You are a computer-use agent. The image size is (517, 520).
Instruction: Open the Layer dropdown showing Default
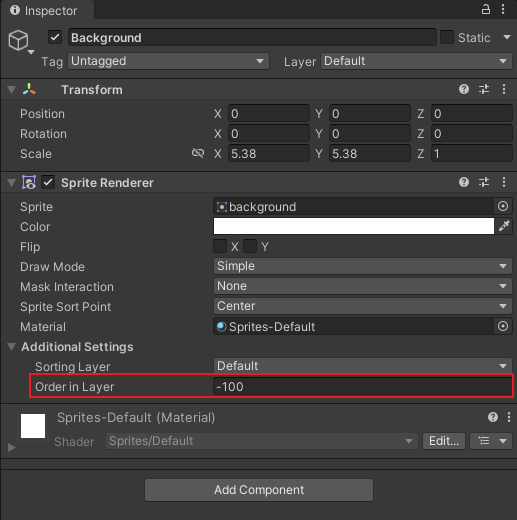pos(416,61)
